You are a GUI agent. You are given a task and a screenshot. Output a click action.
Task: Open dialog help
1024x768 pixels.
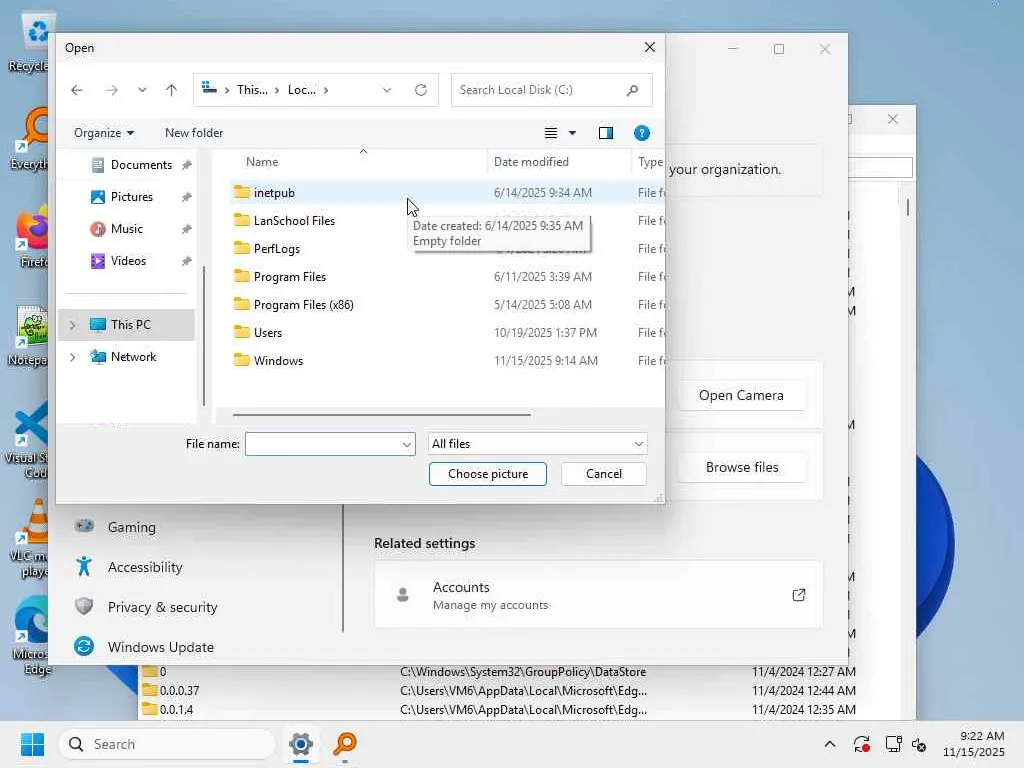point(641,133)
